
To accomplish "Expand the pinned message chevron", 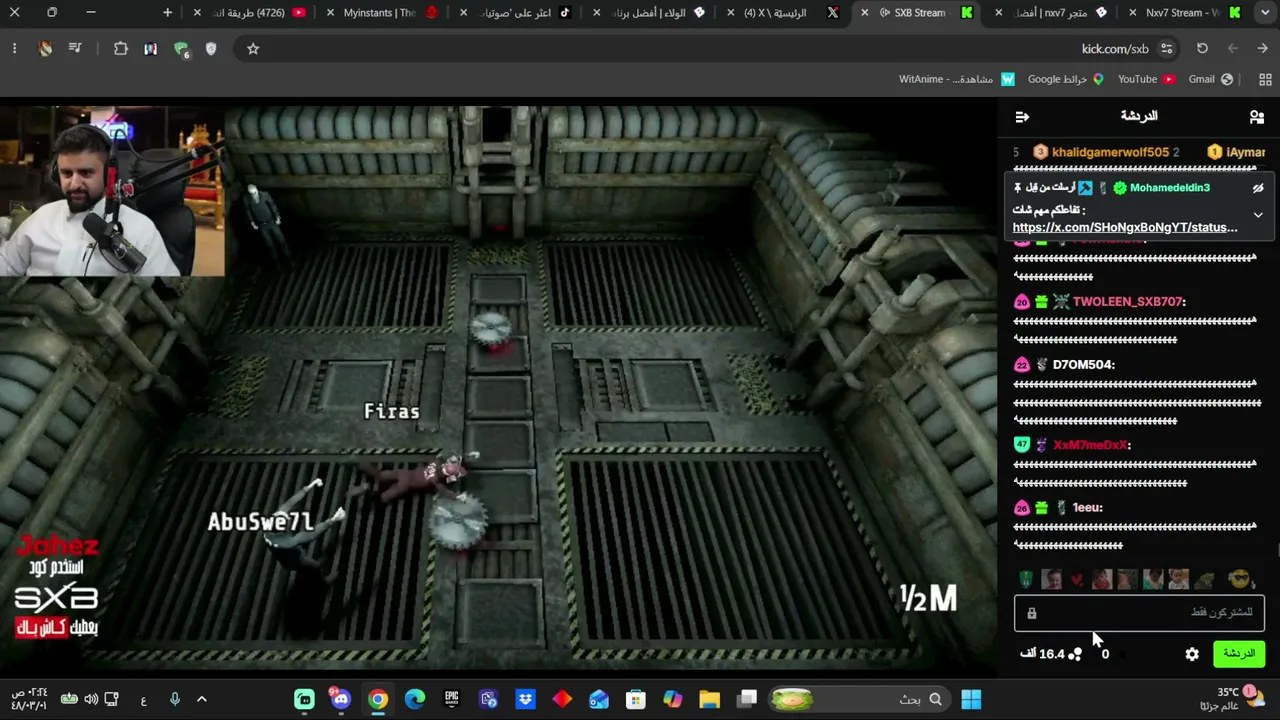I will (1258, 214).
